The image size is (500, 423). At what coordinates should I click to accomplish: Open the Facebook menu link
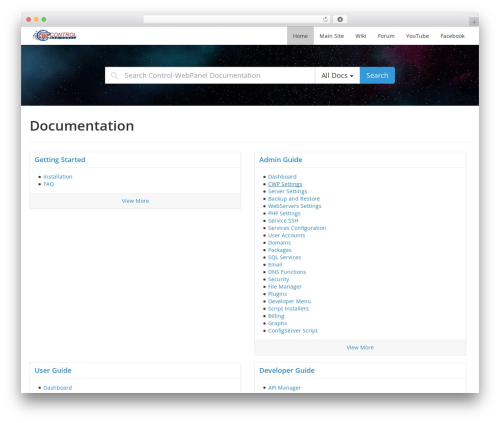(453, 36)
